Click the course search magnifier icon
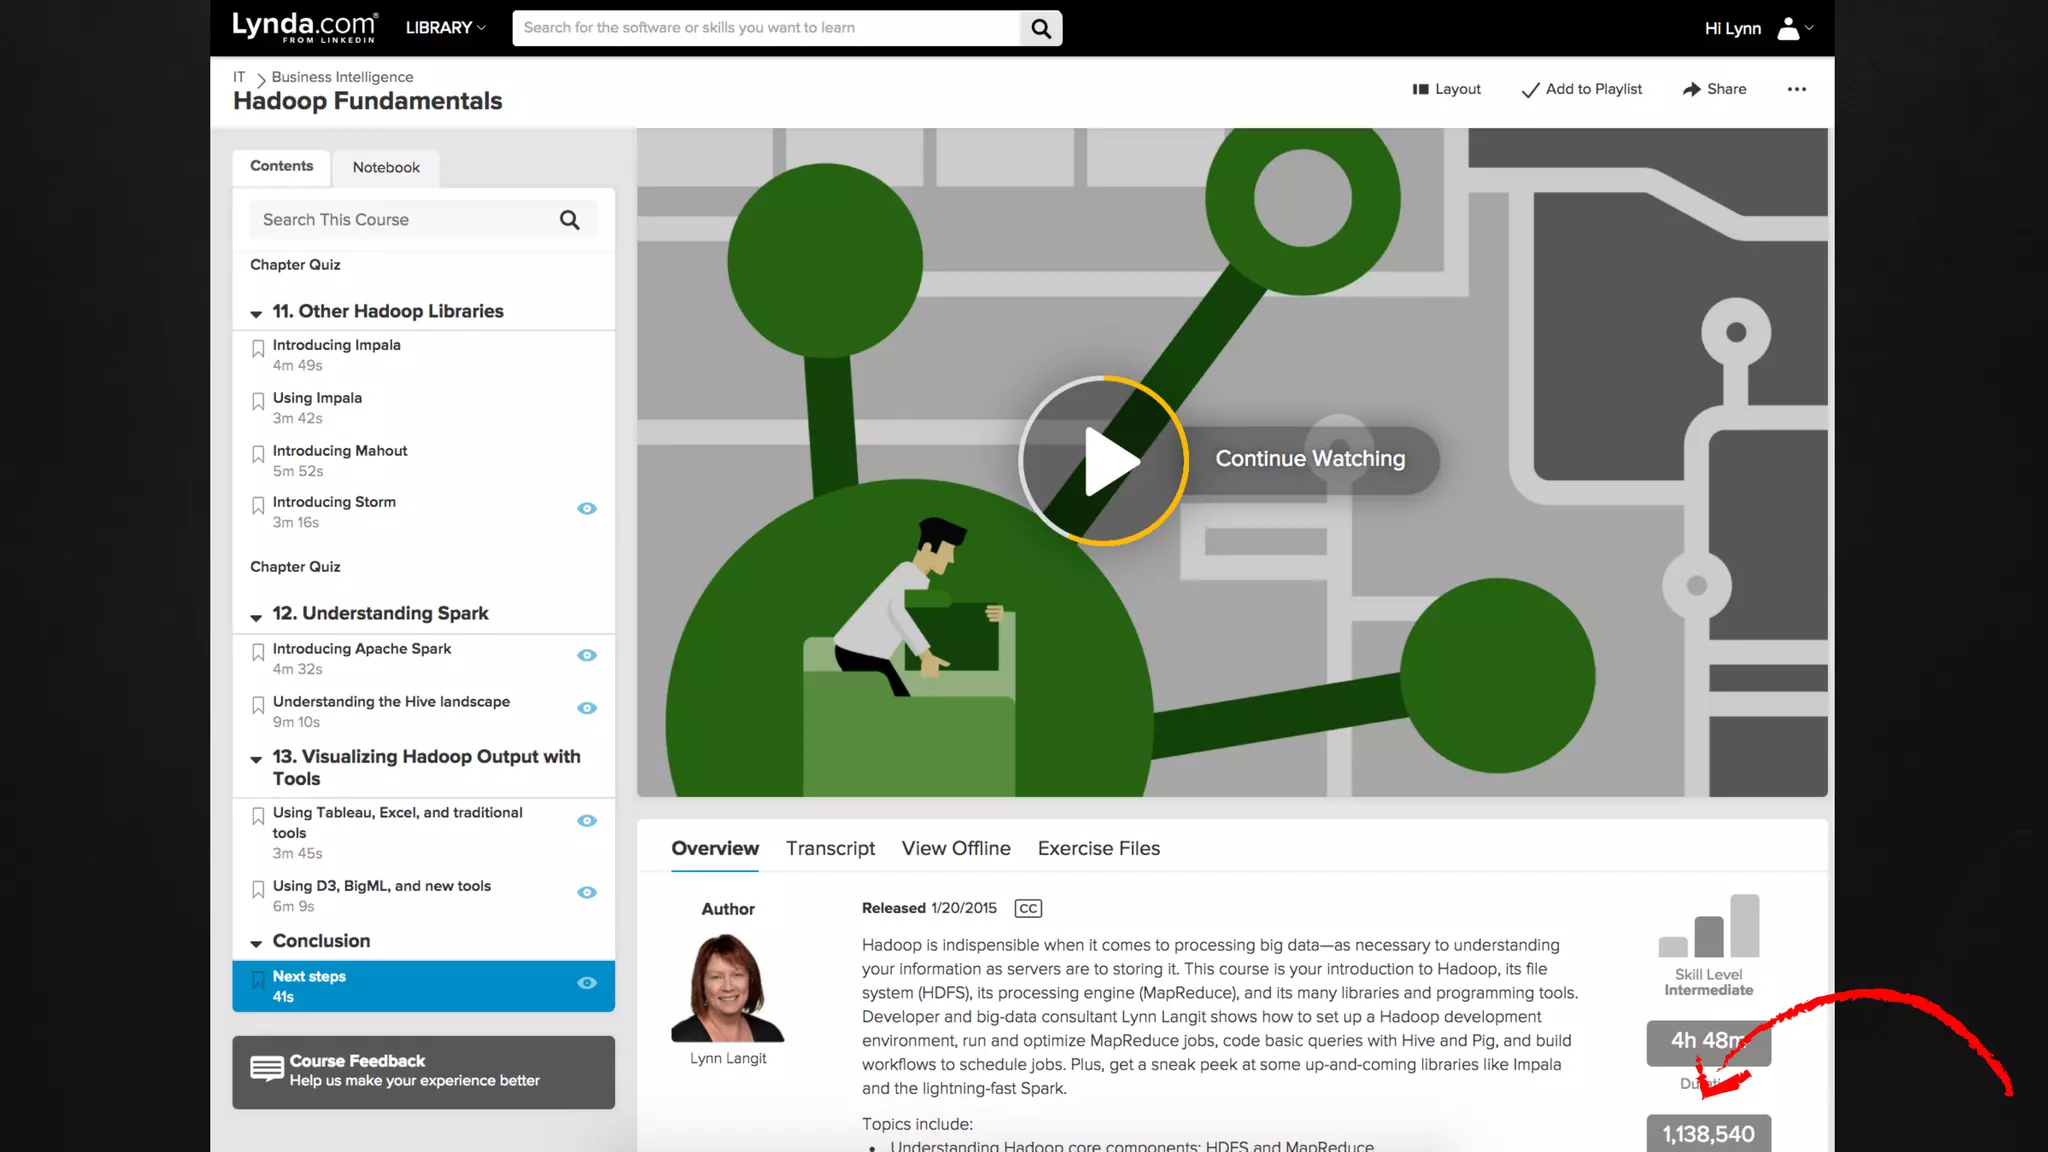Screen dimensions: 2048x1152 (569, 220)
